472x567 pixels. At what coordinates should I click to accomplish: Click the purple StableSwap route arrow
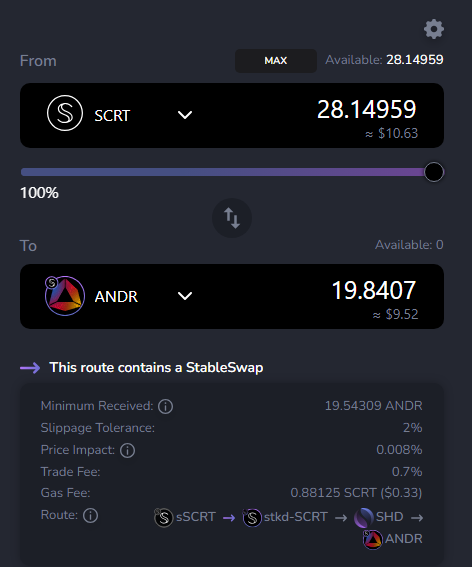tap(30, 368)
